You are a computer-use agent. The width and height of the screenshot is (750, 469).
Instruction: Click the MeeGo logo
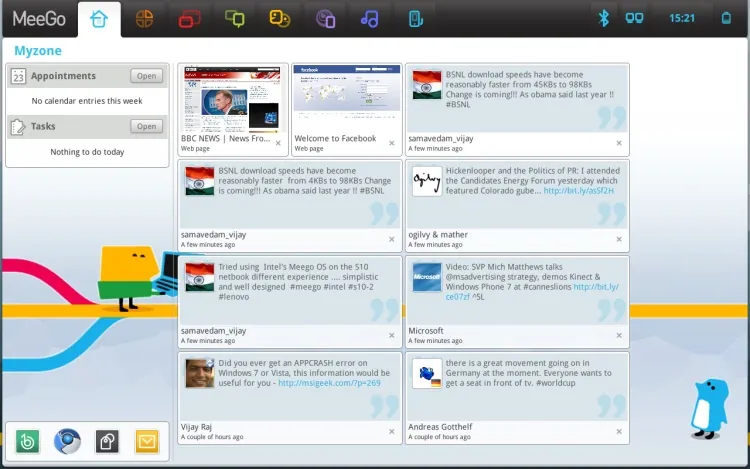pos(39,19)
